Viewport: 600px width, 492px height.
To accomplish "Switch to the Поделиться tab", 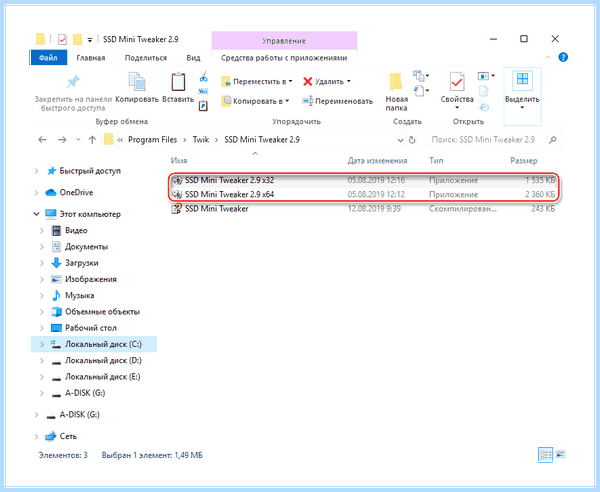I will pos(146,58).
